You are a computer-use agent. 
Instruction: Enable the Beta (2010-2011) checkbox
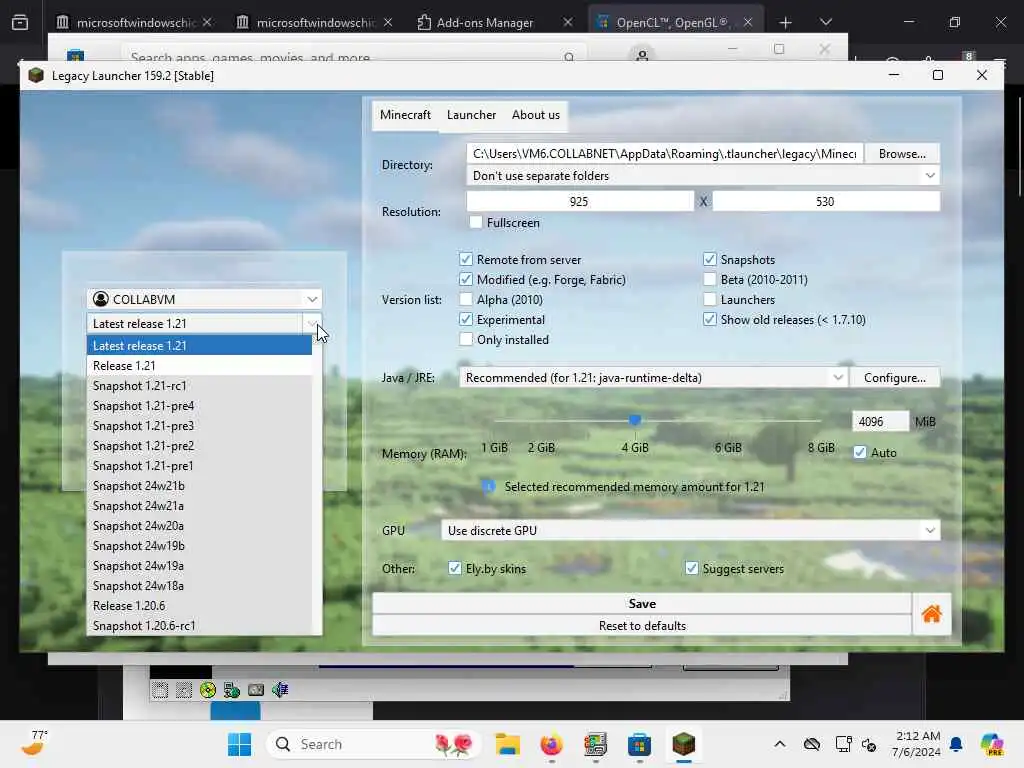pos(710,280)
